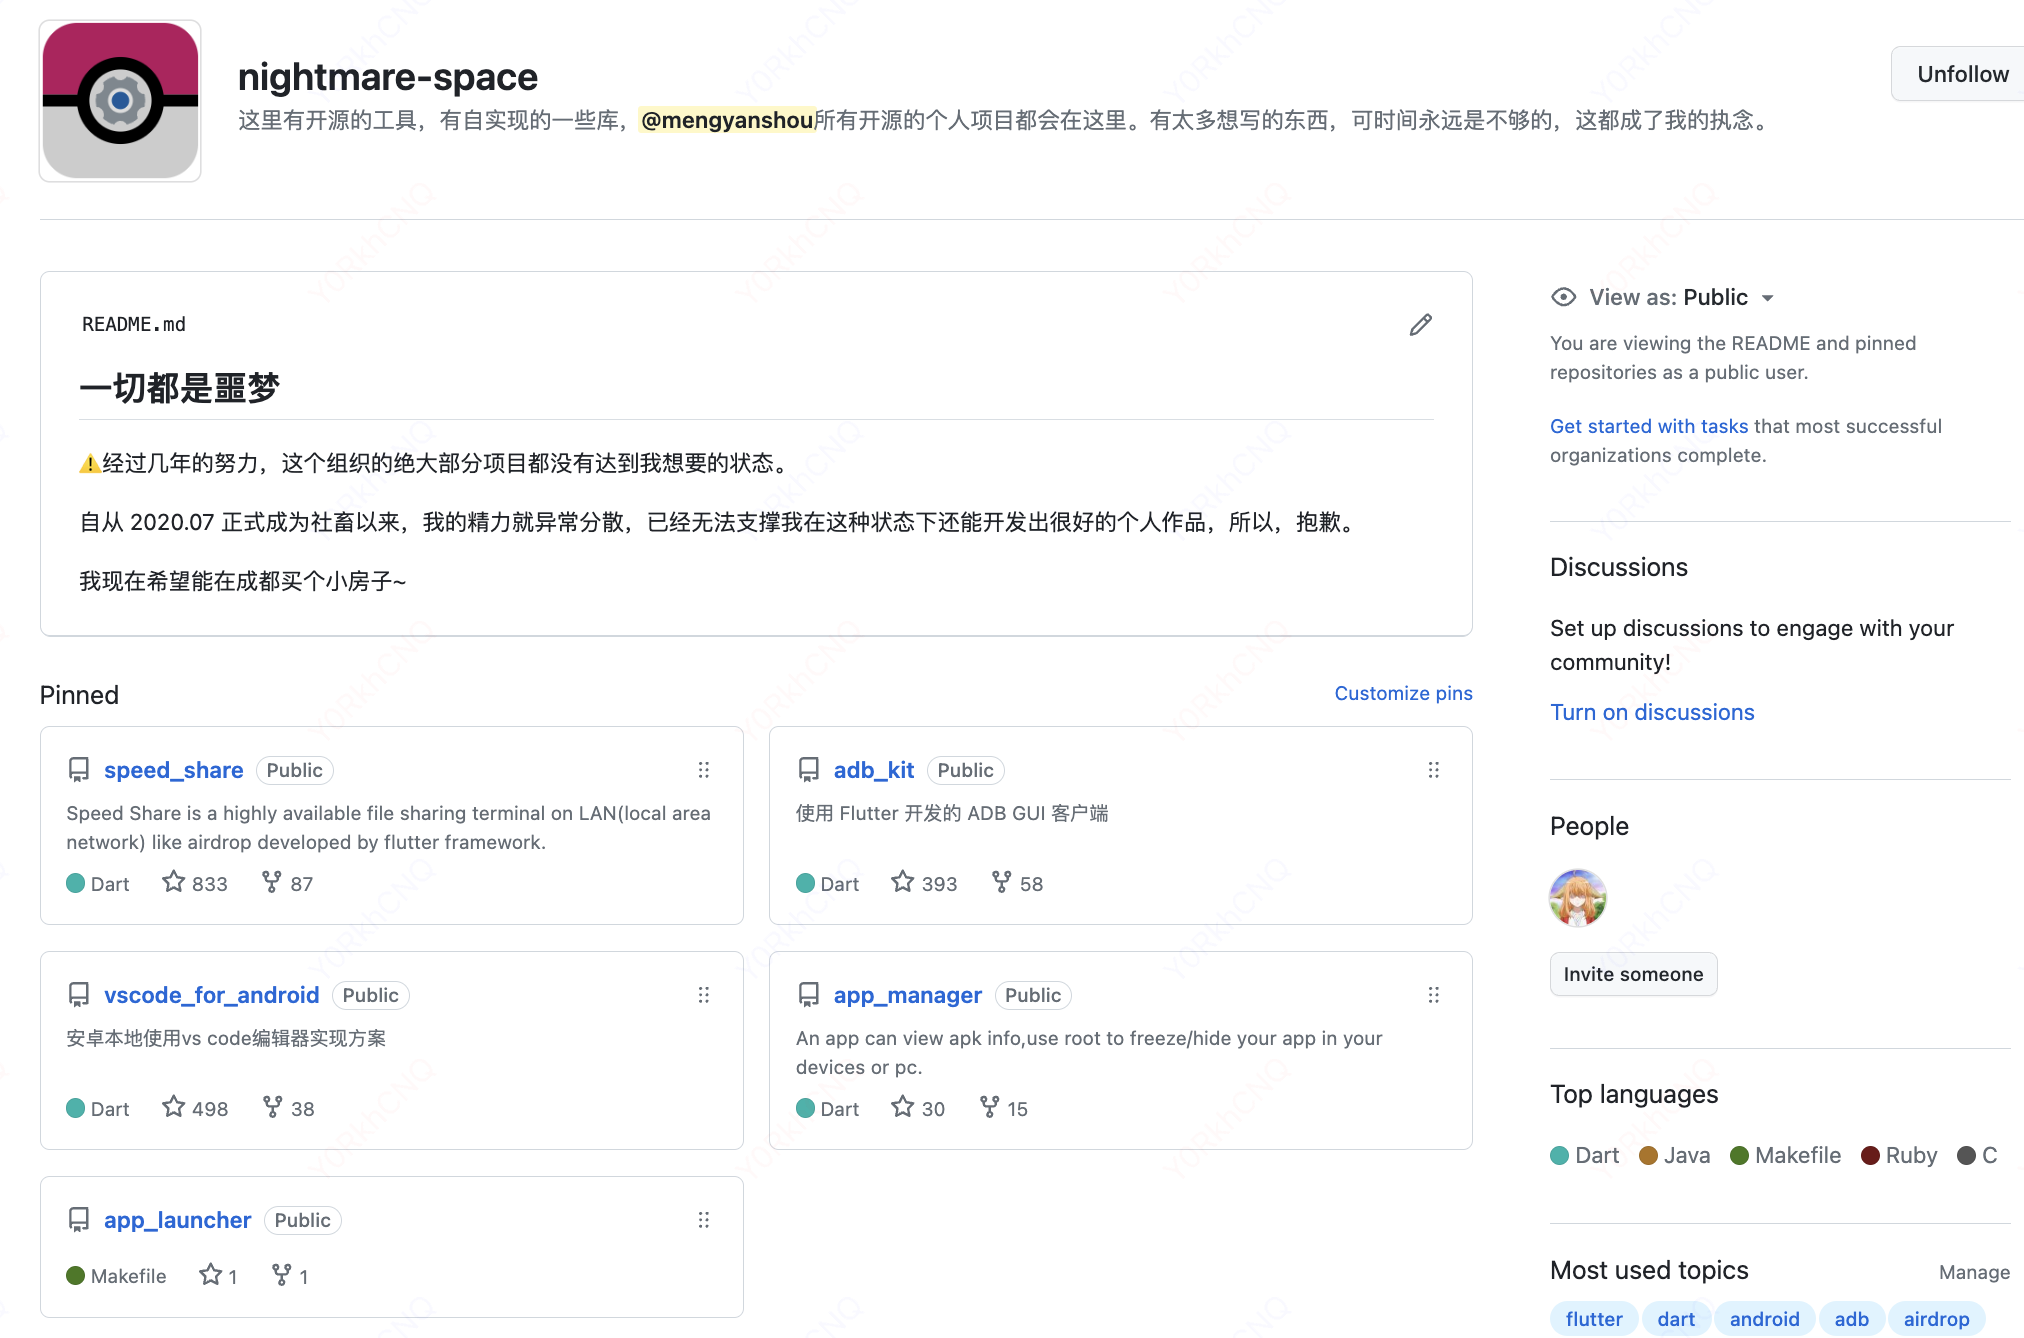The height and width of the screenshot is (1338, 2024).
Task: Click the drag handle on adb_kit card
Action: click(1433, 770)
